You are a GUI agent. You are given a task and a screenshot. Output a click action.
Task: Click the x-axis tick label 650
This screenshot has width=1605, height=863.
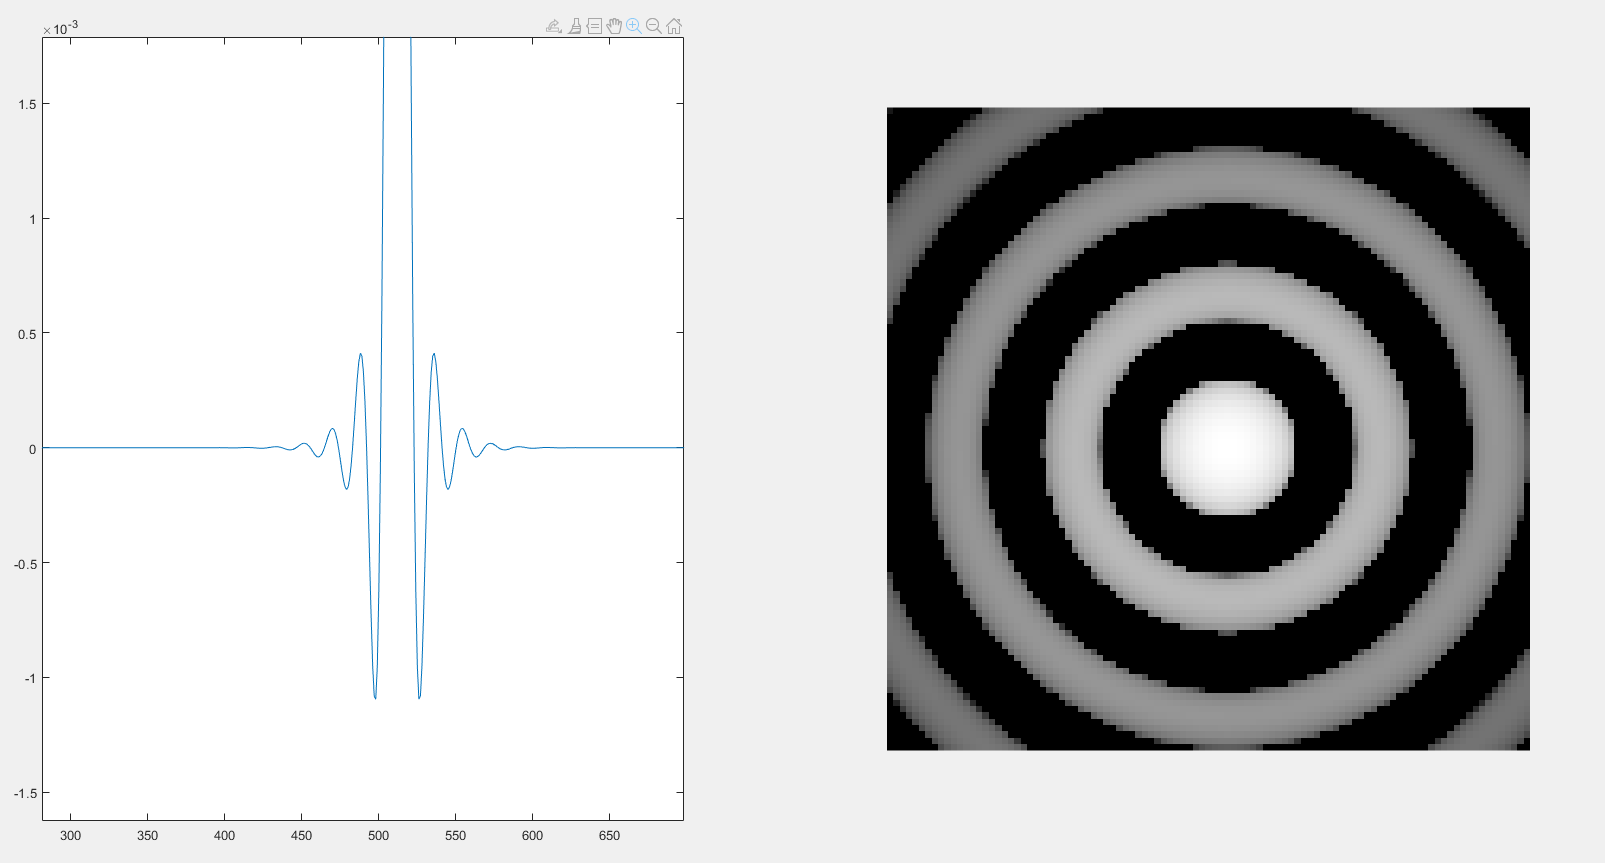click(609, 836)
